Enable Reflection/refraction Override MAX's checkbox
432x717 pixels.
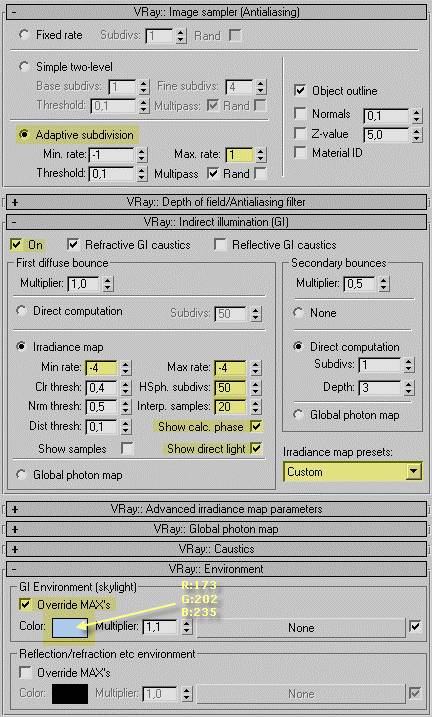pyautogui.click(x=25, y=672)
